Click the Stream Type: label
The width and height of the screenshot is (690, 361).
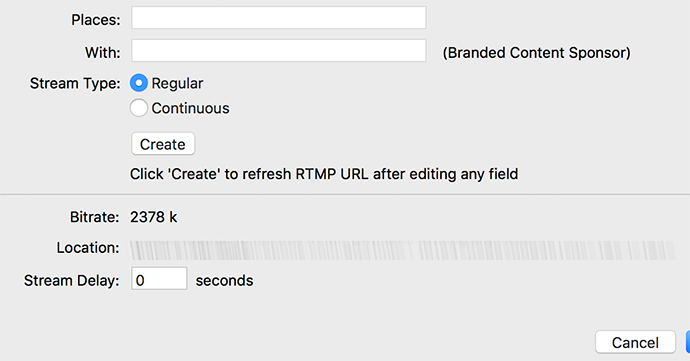click(x=75, y=83)
